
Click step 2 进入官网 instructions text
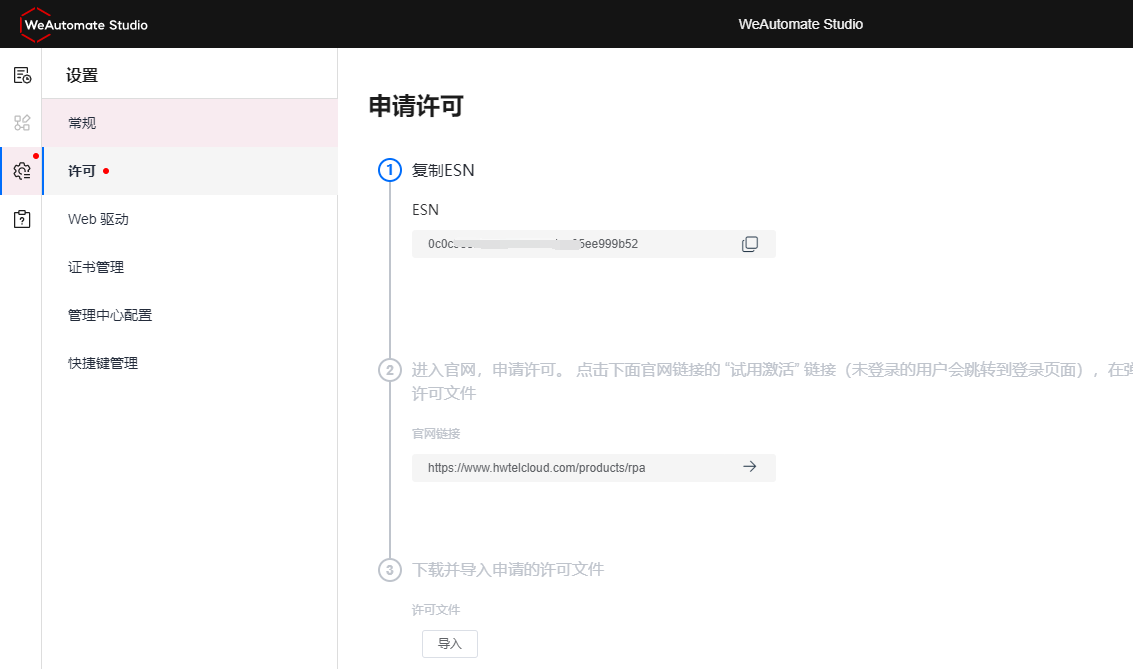click(x=772, y=381)
